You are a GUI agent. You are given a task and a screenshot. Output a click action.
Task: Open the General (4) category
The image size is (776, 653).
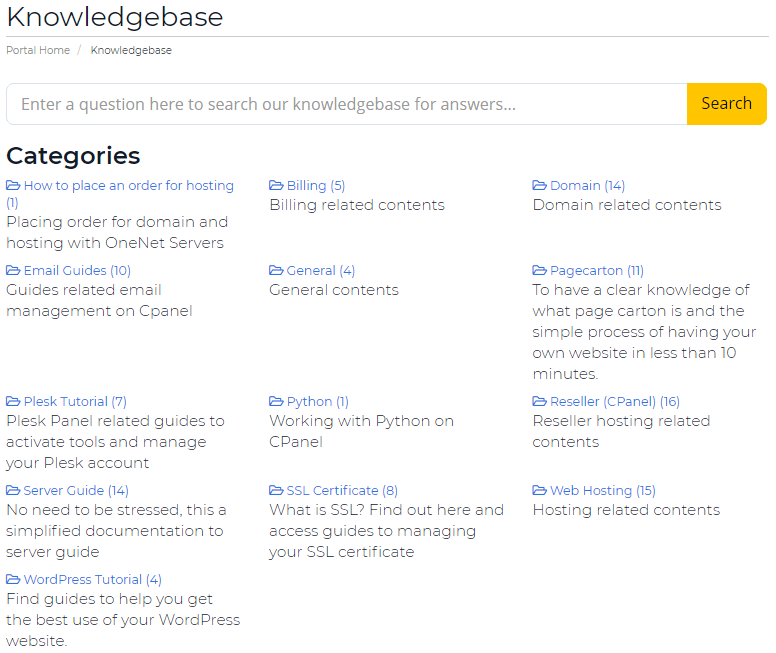pos(312,270)
